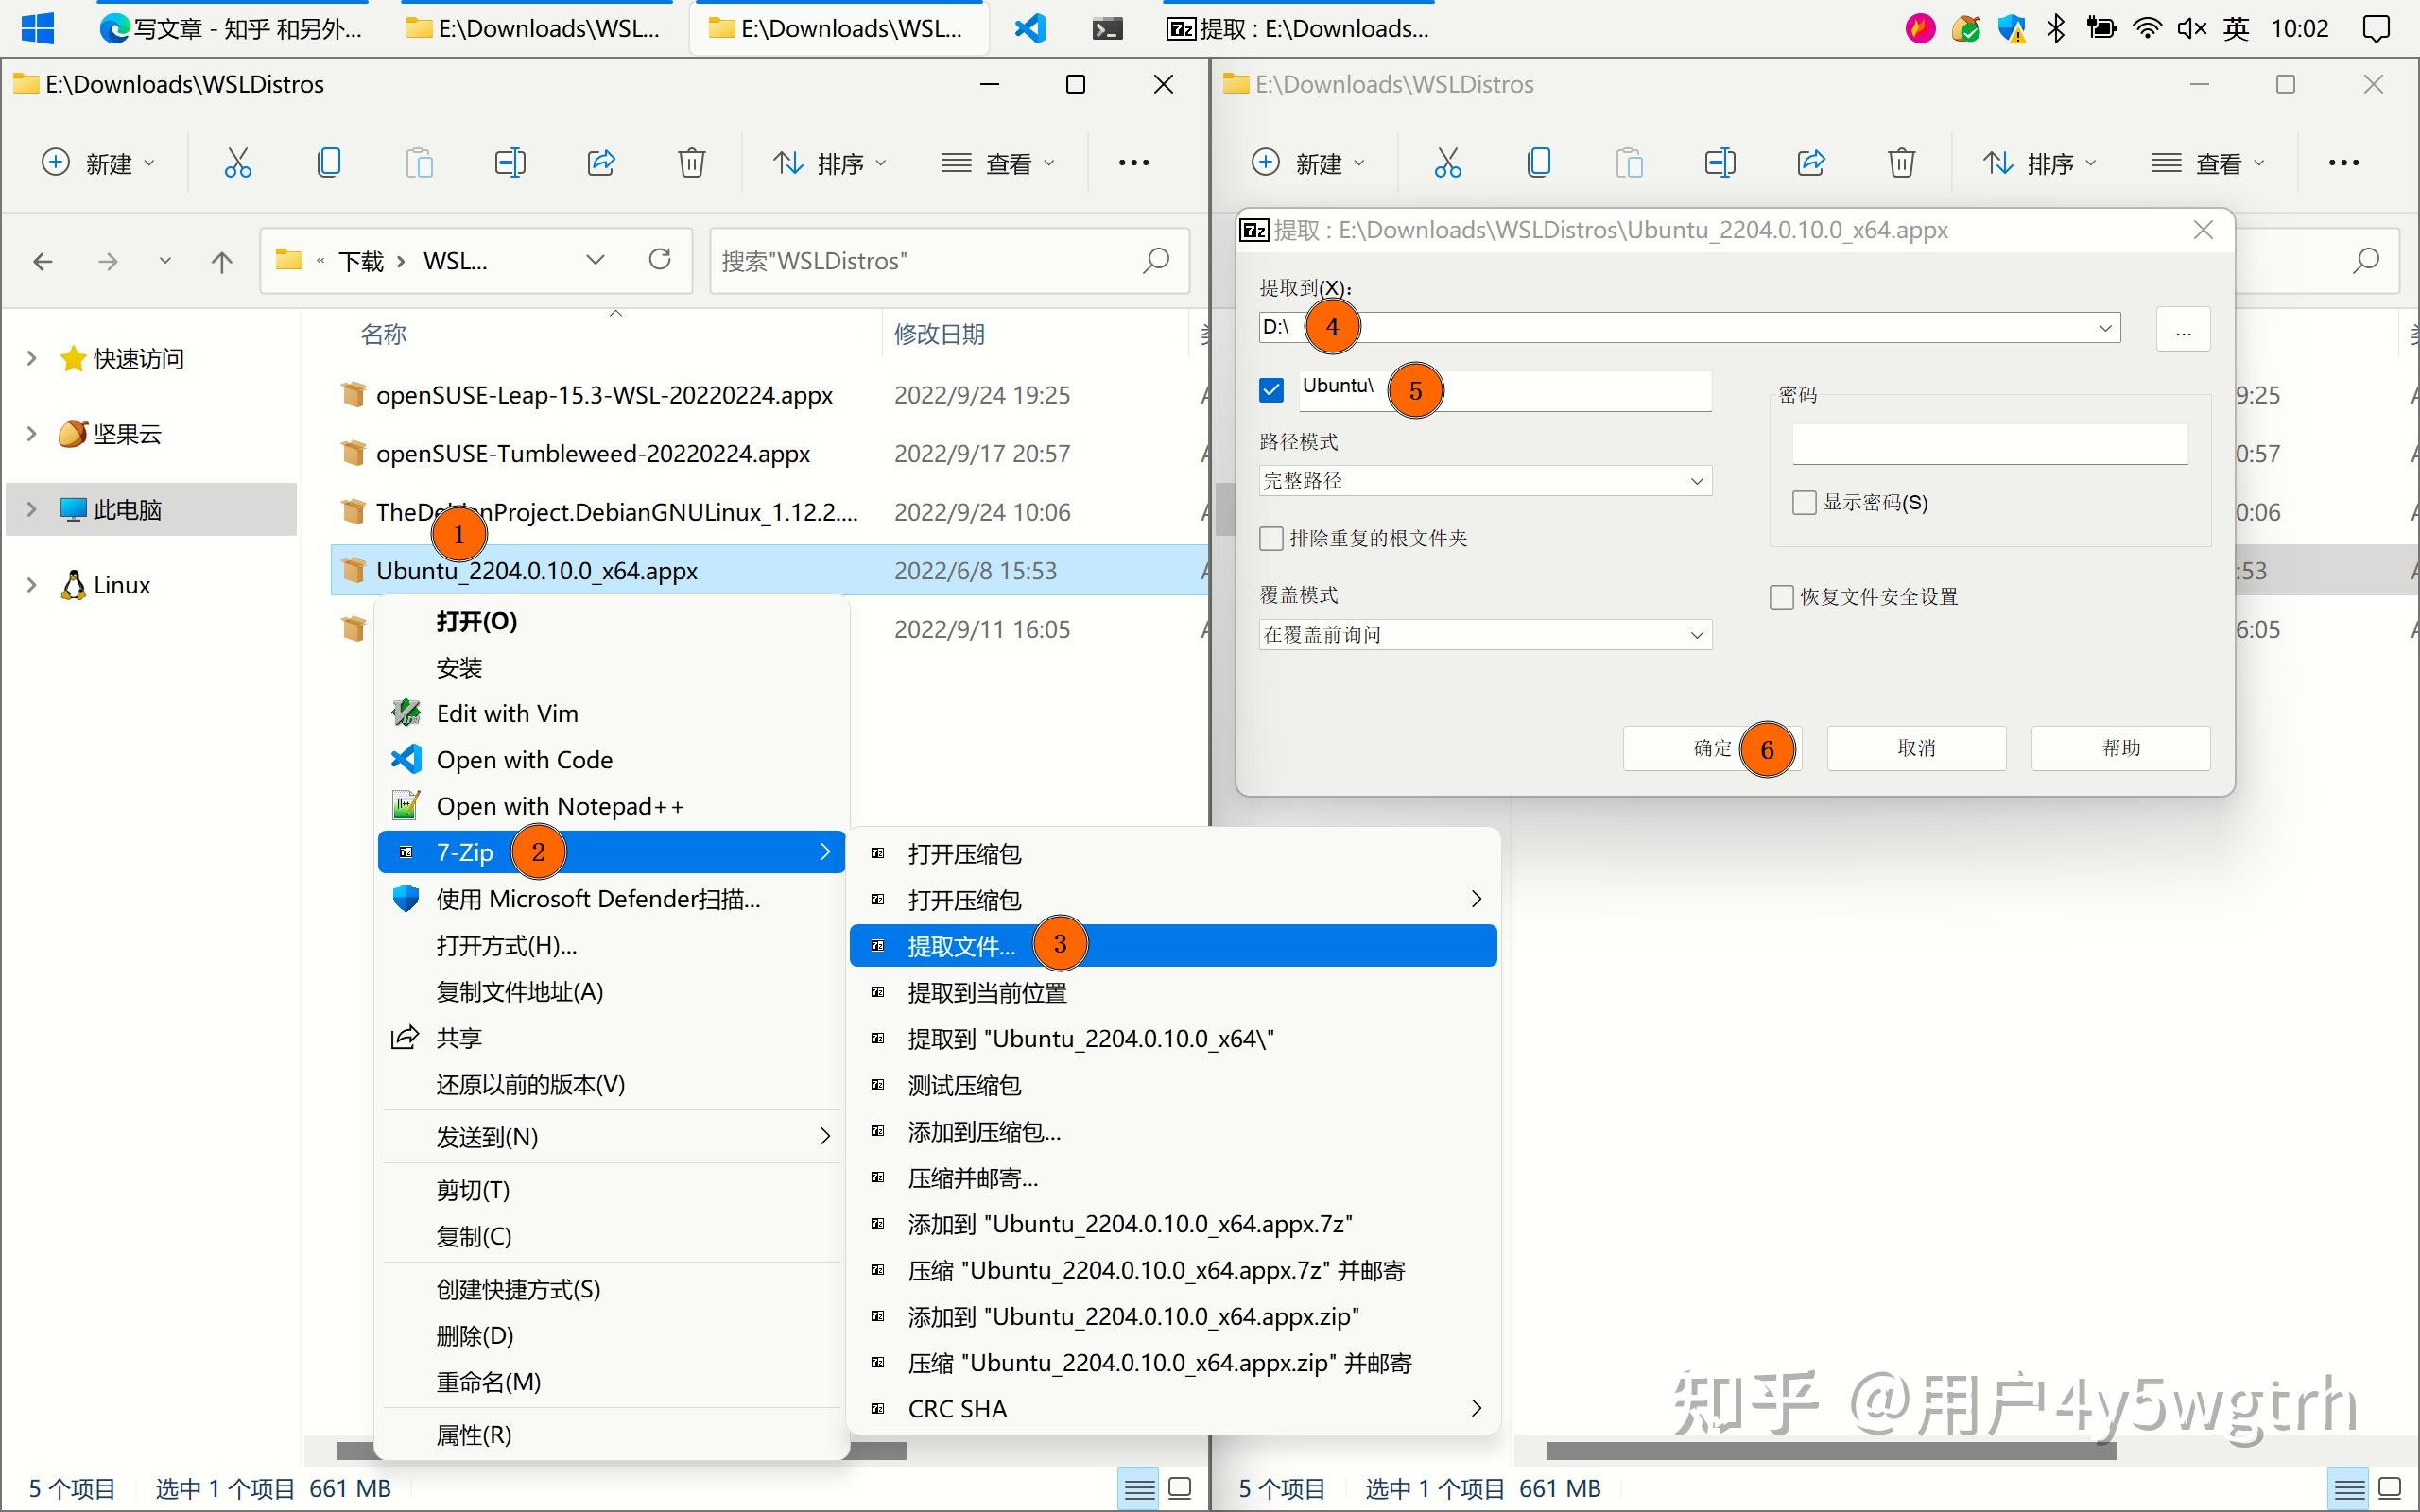Click the Bluetooth tray icon

2056,28
